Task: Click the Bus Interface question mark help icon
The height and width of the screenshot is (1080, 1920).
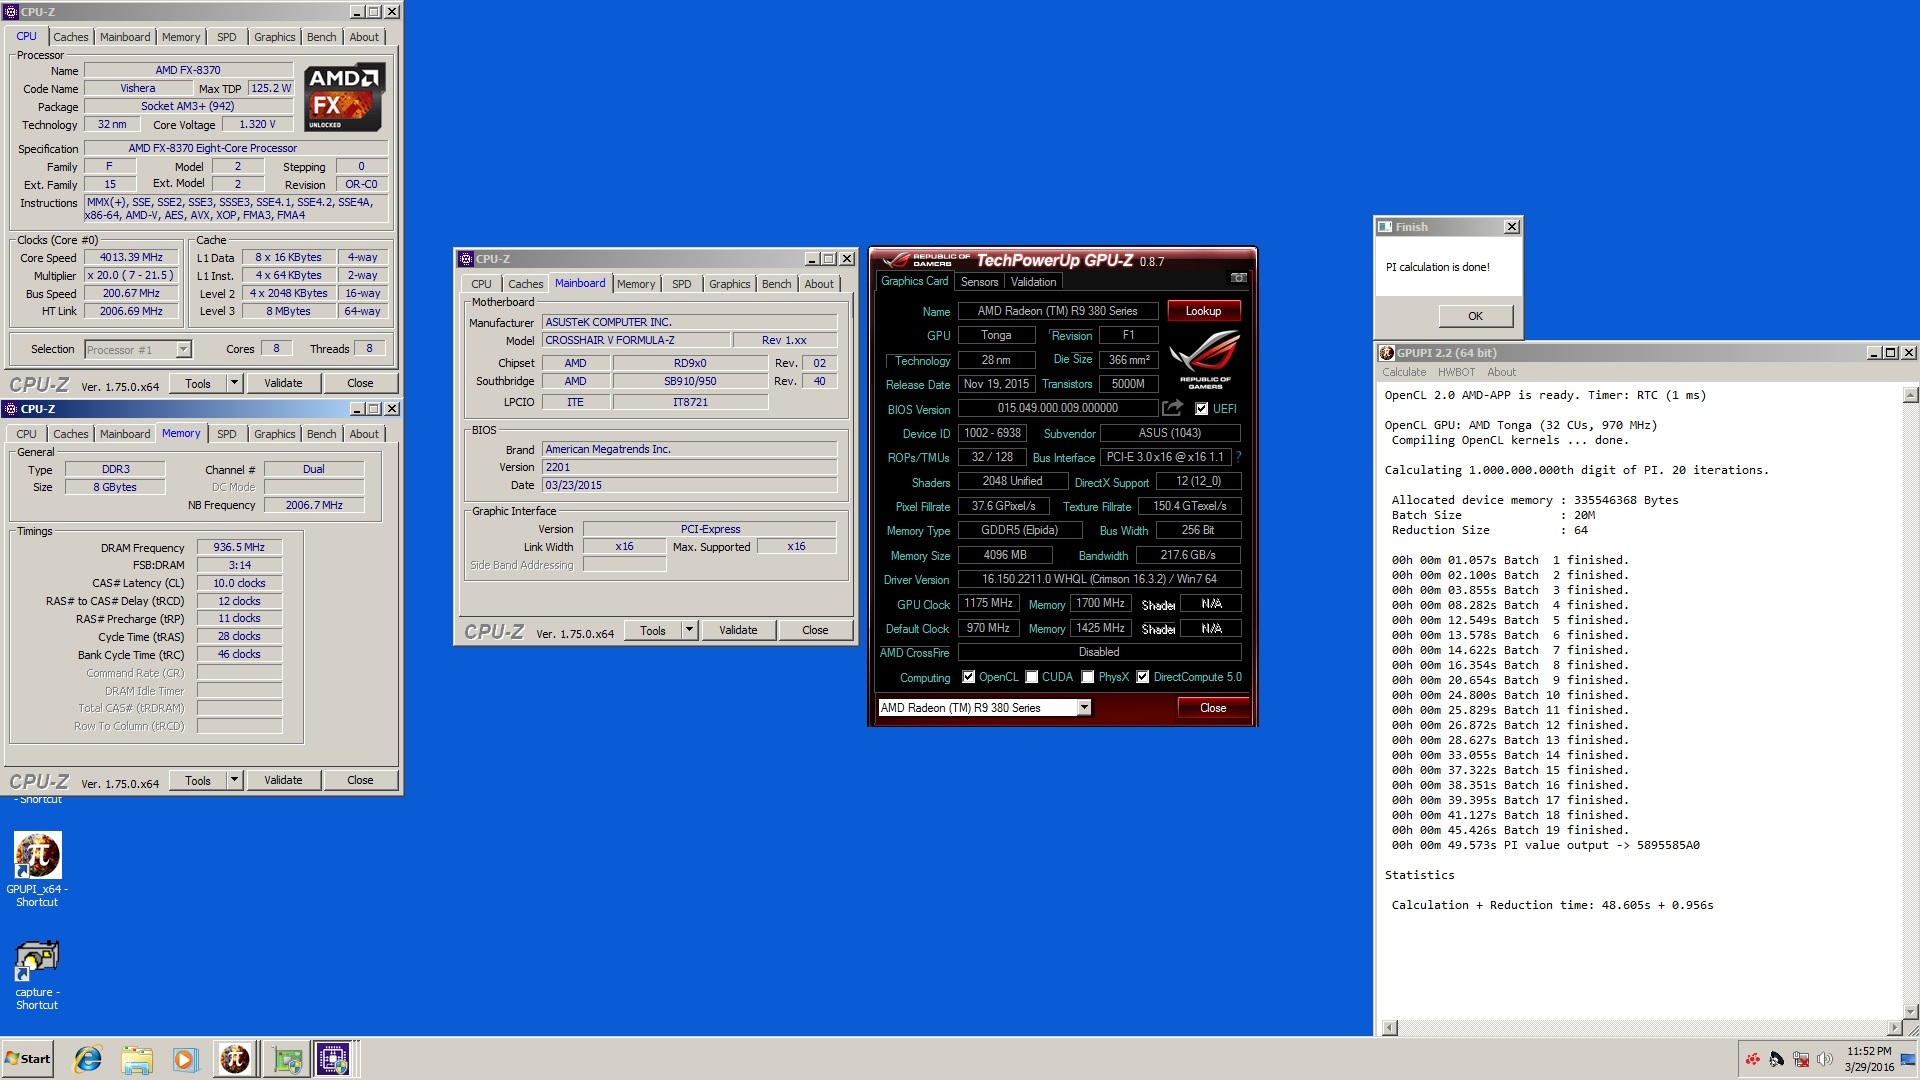Action: coord(1238,457)
